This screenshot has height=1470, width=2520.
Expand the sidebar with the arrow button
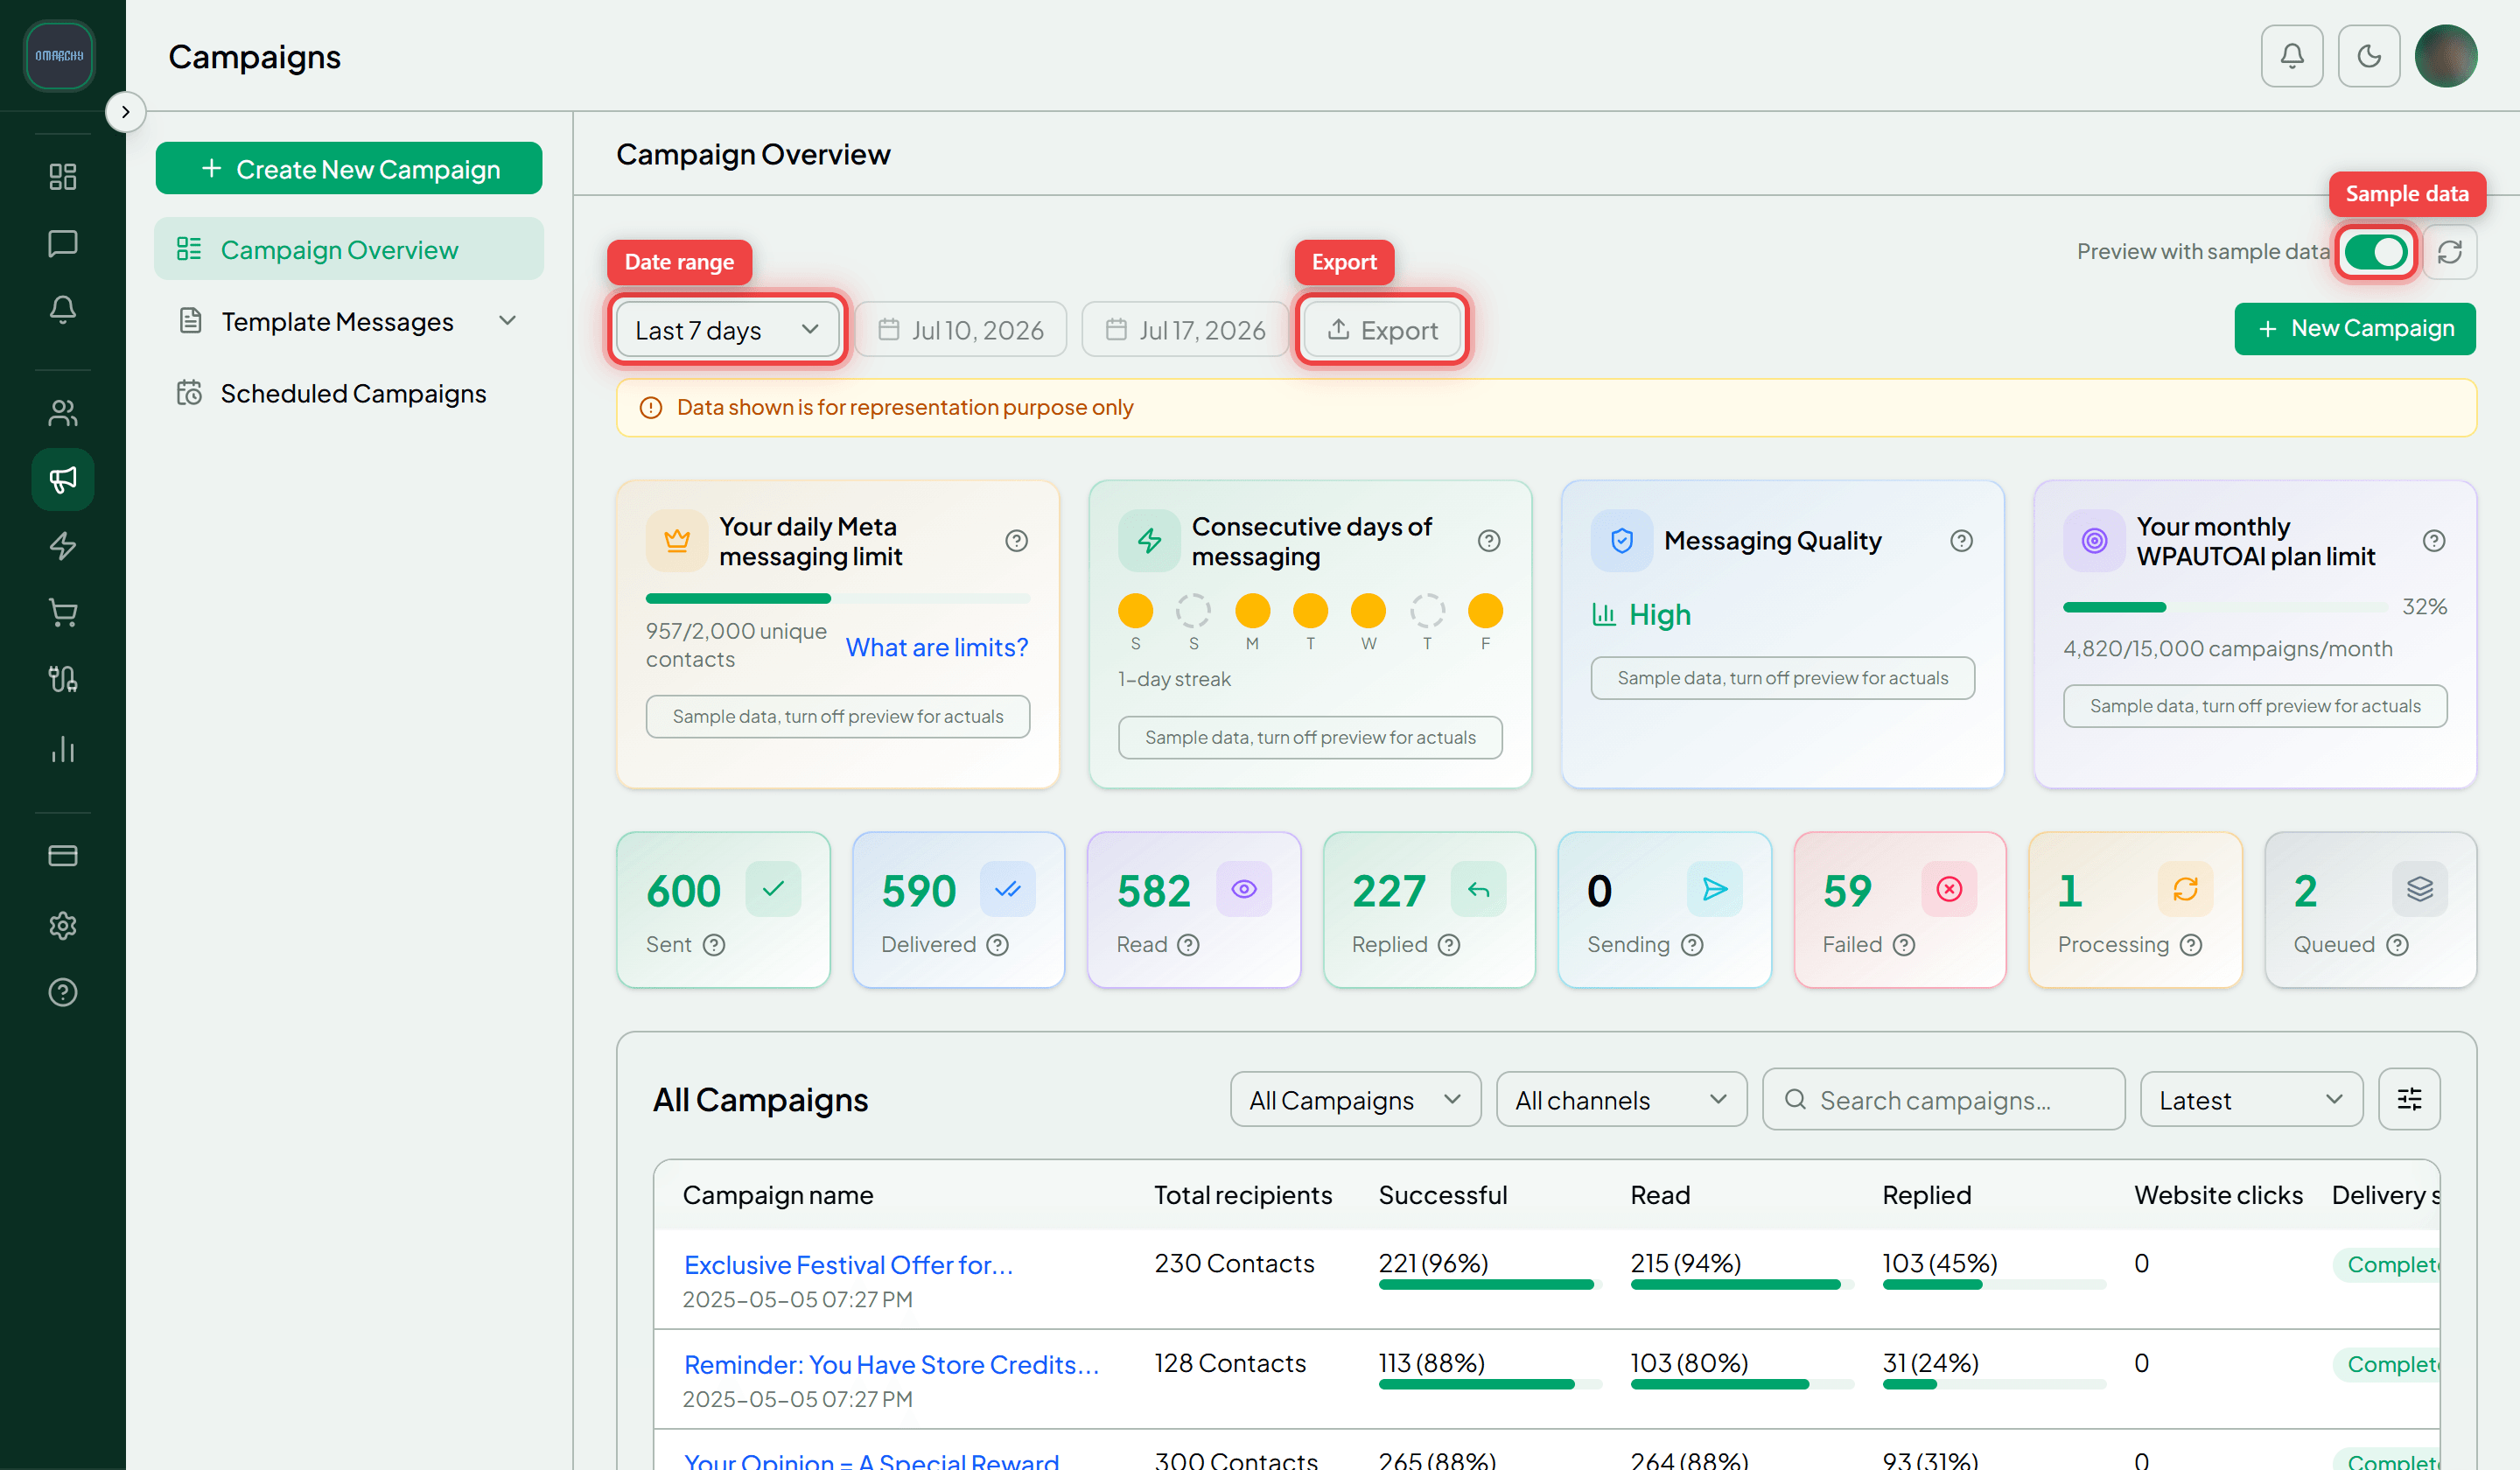point(125,112)
